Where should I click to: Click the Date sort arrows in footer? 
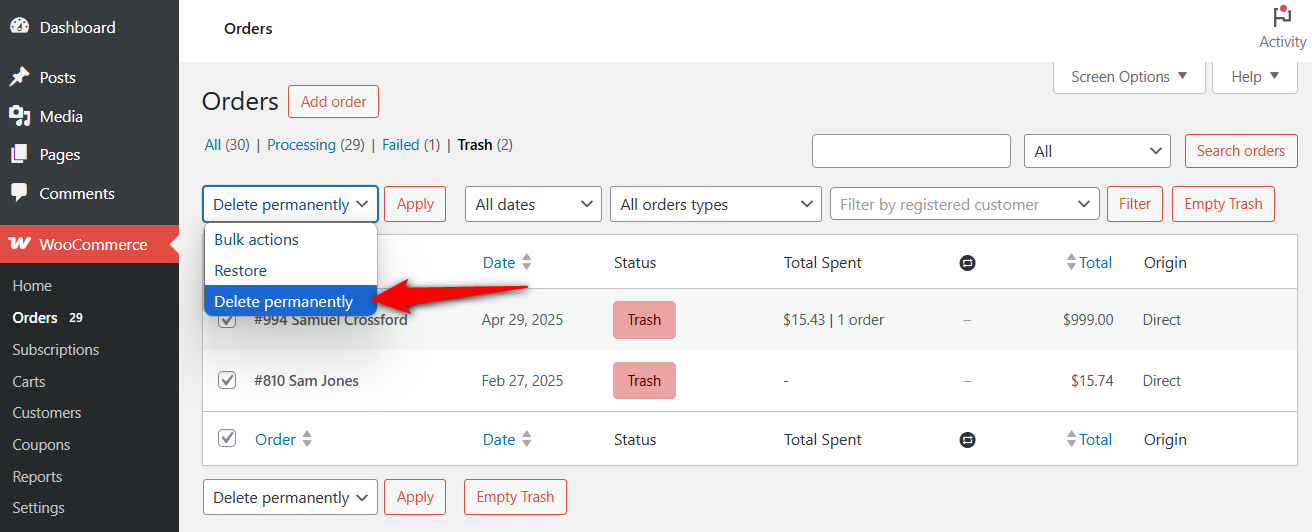527,439
